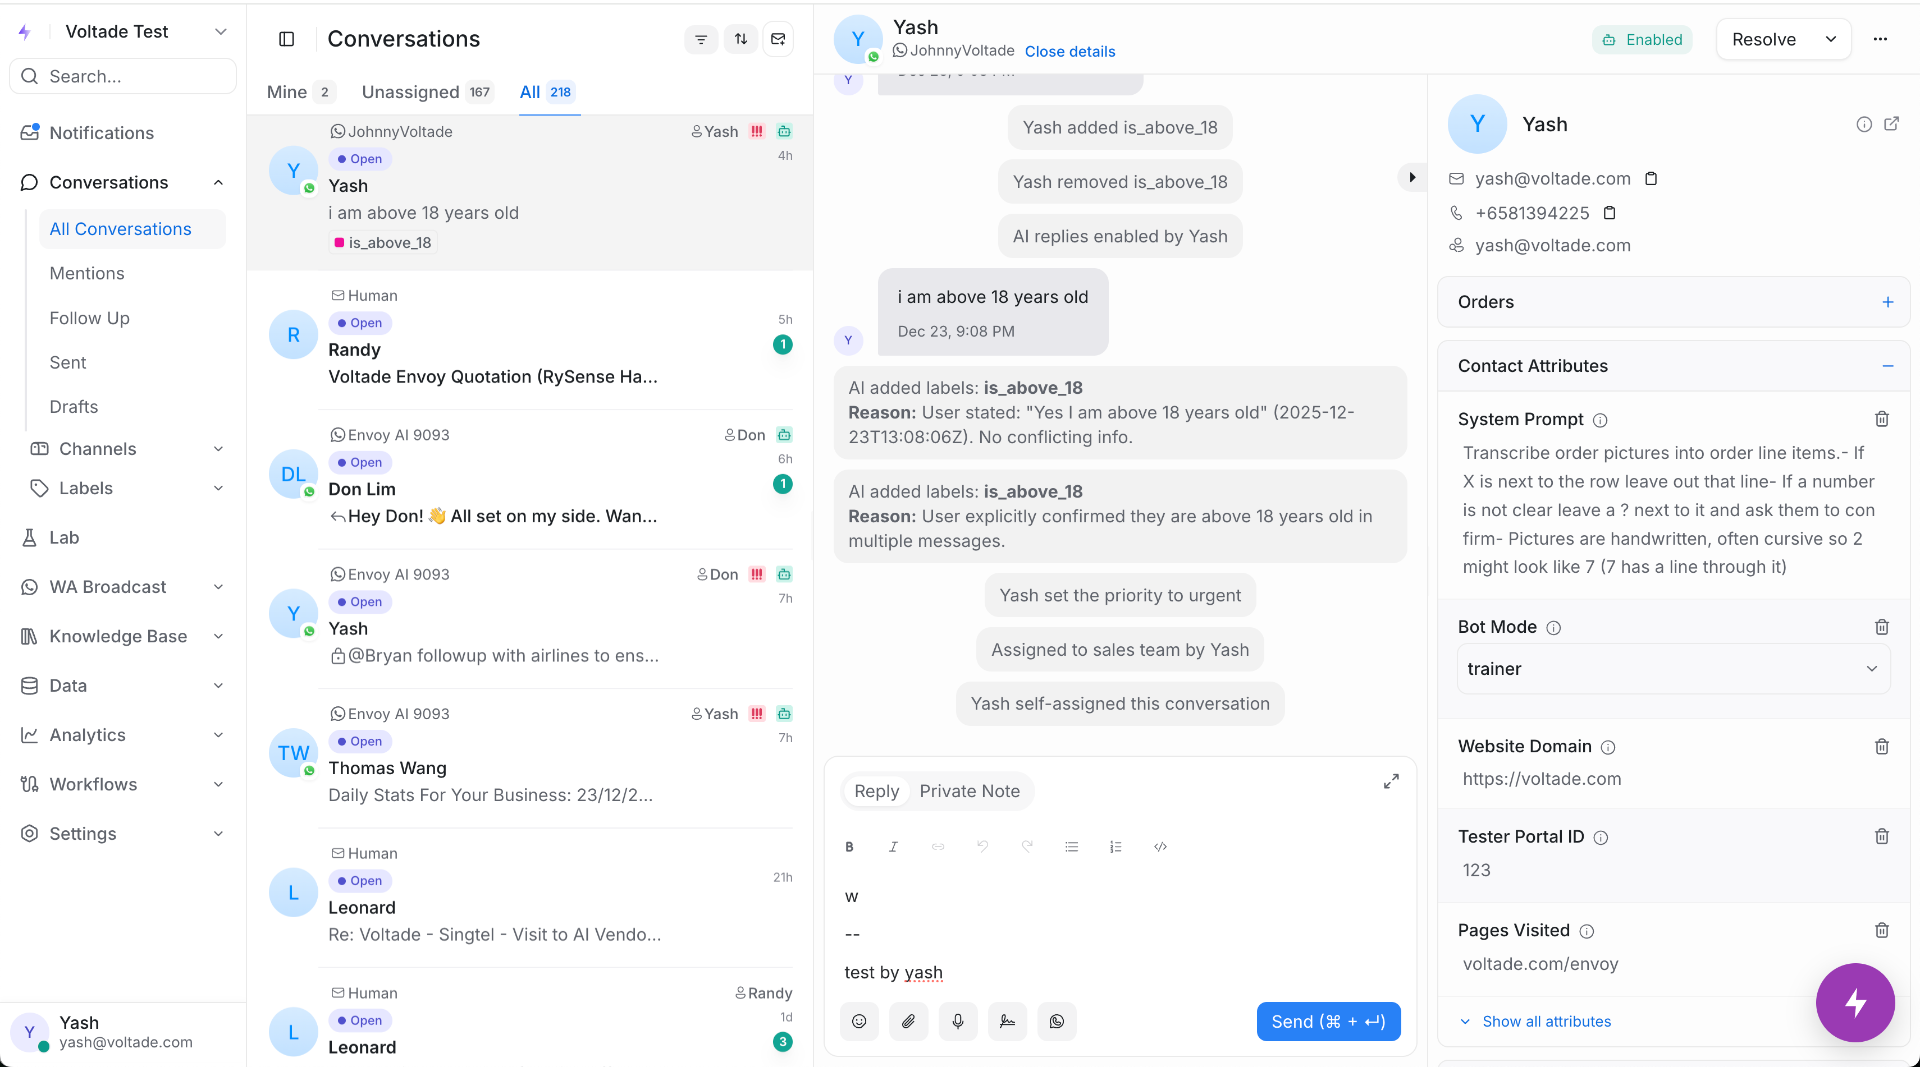The width and height of the screenshot is (1920, 1067).
Task: Expand the Orders section with plus
Action: tap(1888, 302)
